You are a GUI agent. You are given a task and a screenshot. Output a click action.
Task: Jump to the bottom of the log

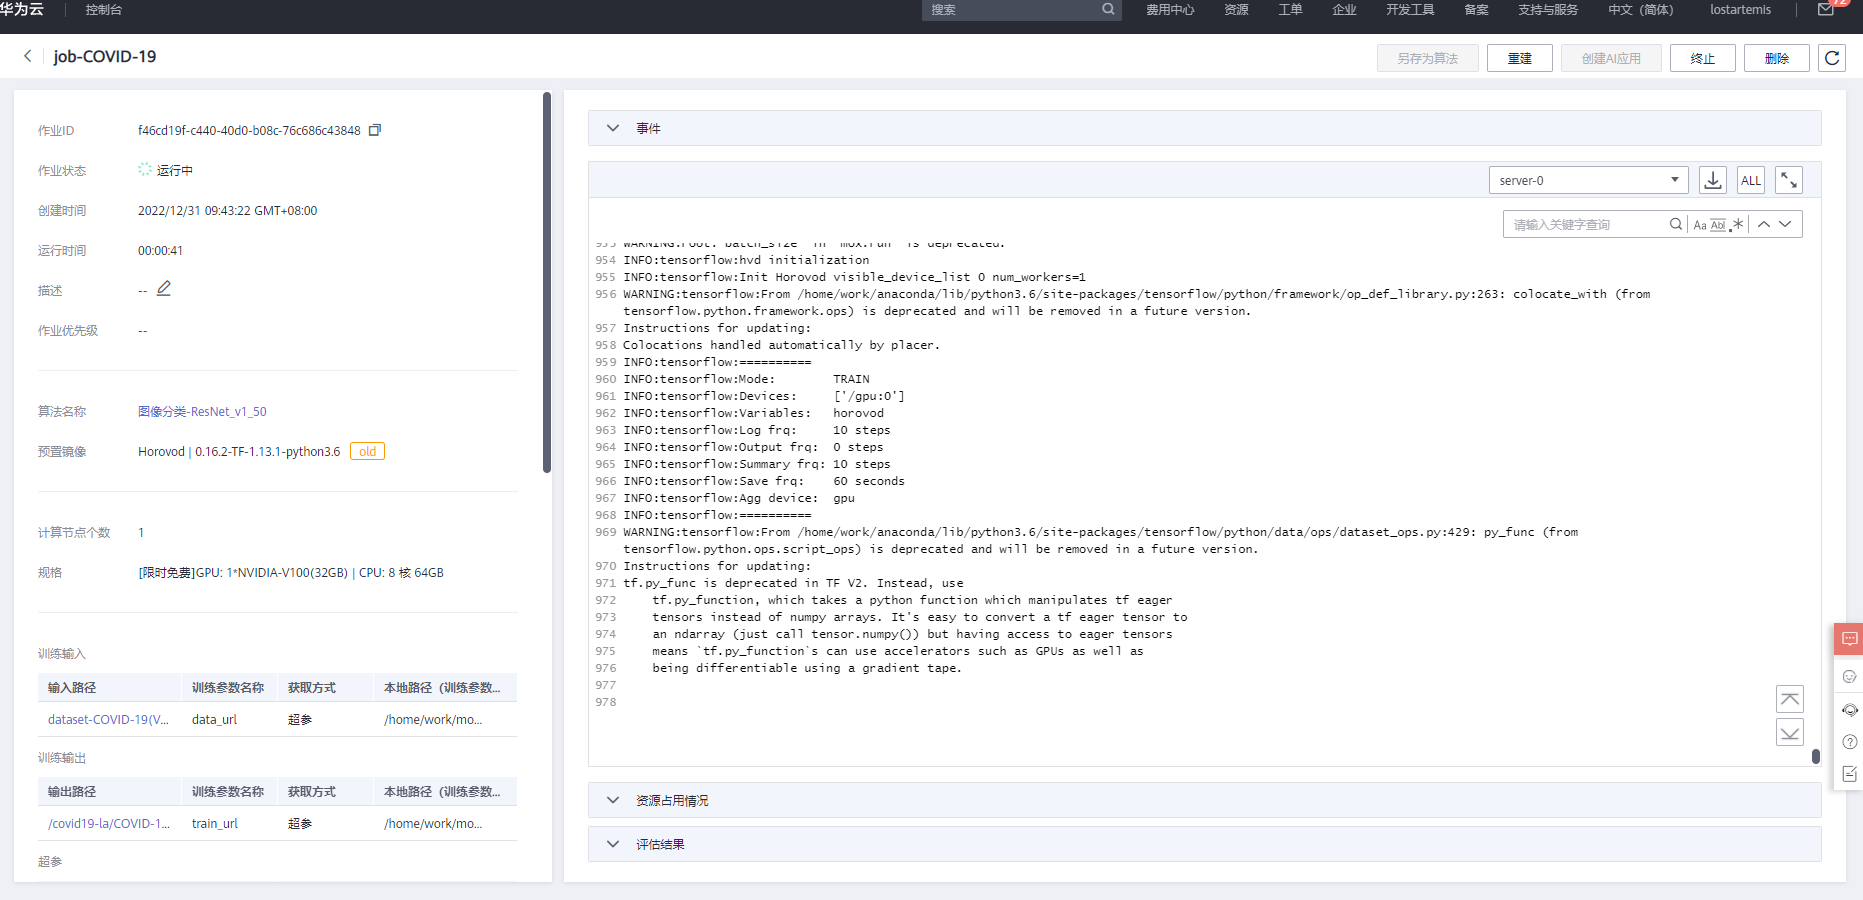pos(1790,732)
